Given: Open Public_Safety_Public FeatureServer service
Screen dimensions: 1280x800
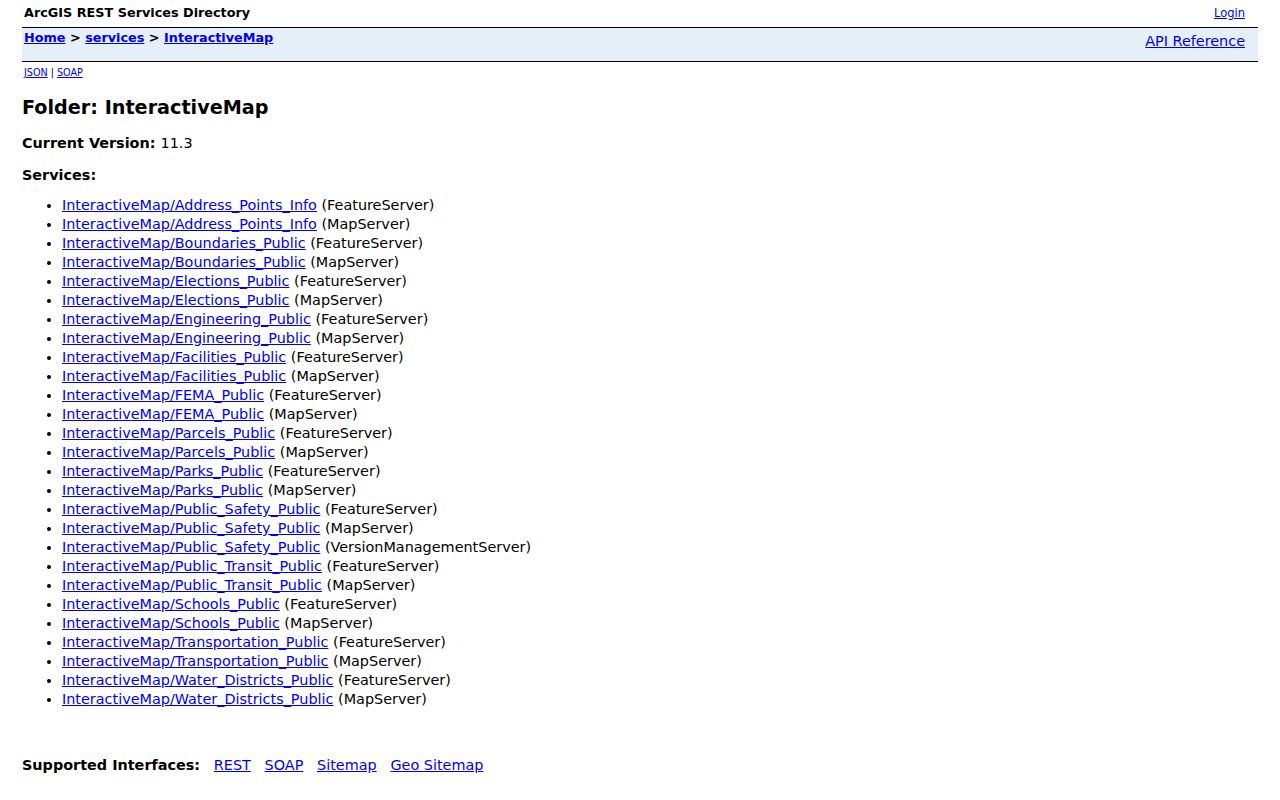Looking at the screenshot, I should point(191,509).
